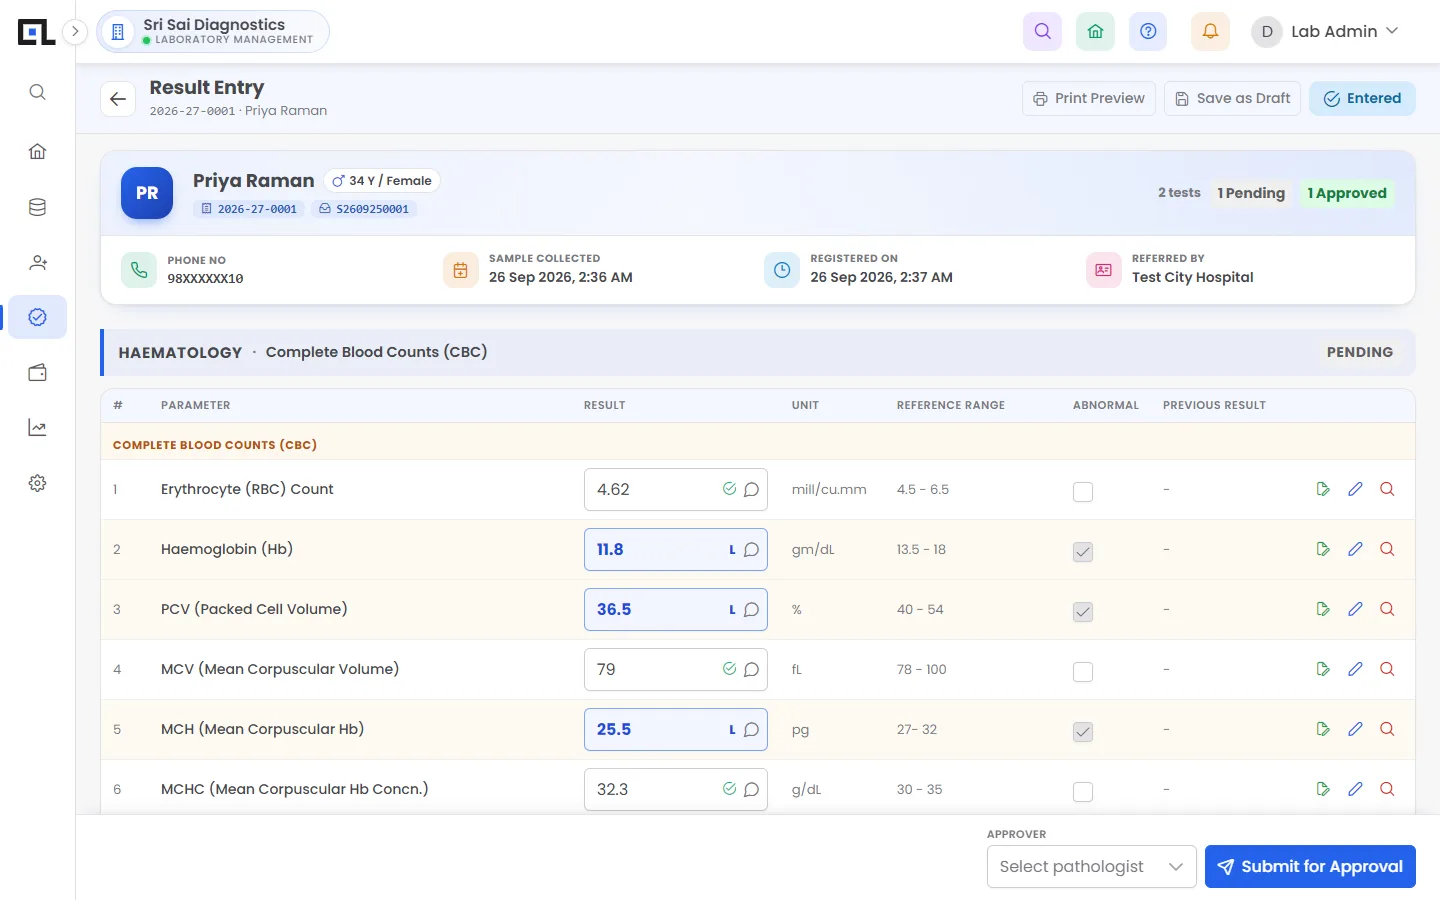Click the phone number 98XXXXXX10

[x=205, y=279]
